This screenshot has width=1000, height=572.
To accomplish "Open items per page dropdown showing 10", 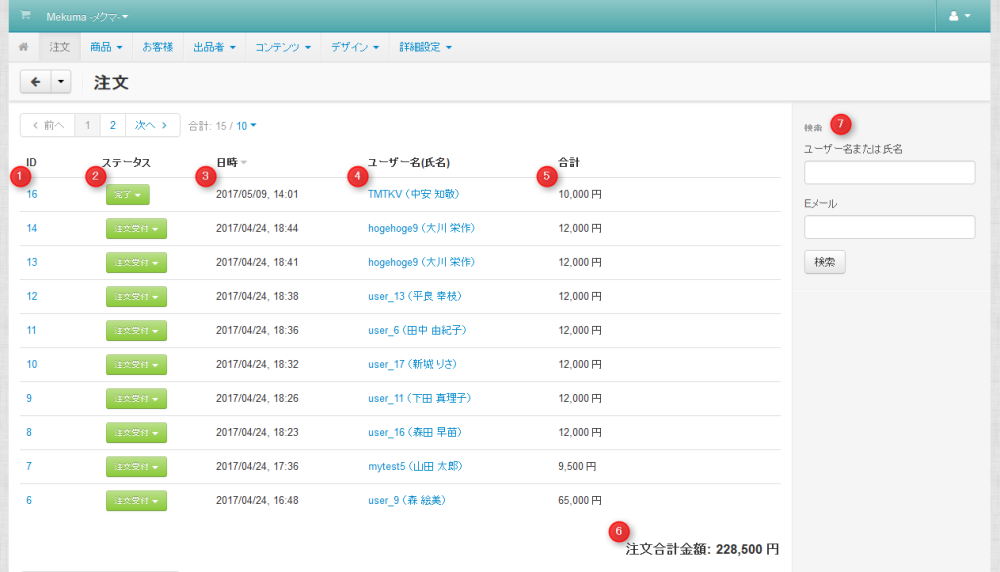I will (x=246, y=126).
